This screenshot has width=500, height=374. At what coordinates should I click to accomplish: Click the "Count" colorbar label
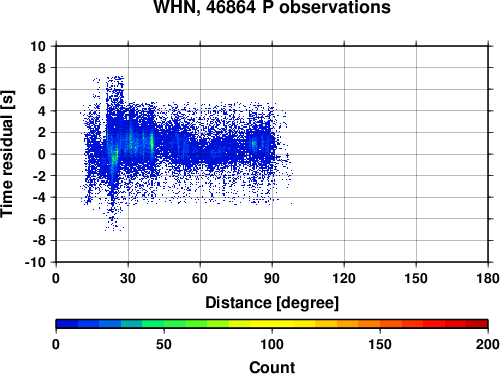click(x=272, y=367)
